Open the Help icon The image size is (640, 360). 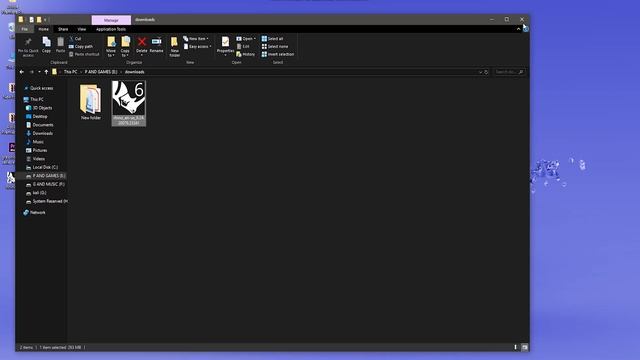(526, 29)
